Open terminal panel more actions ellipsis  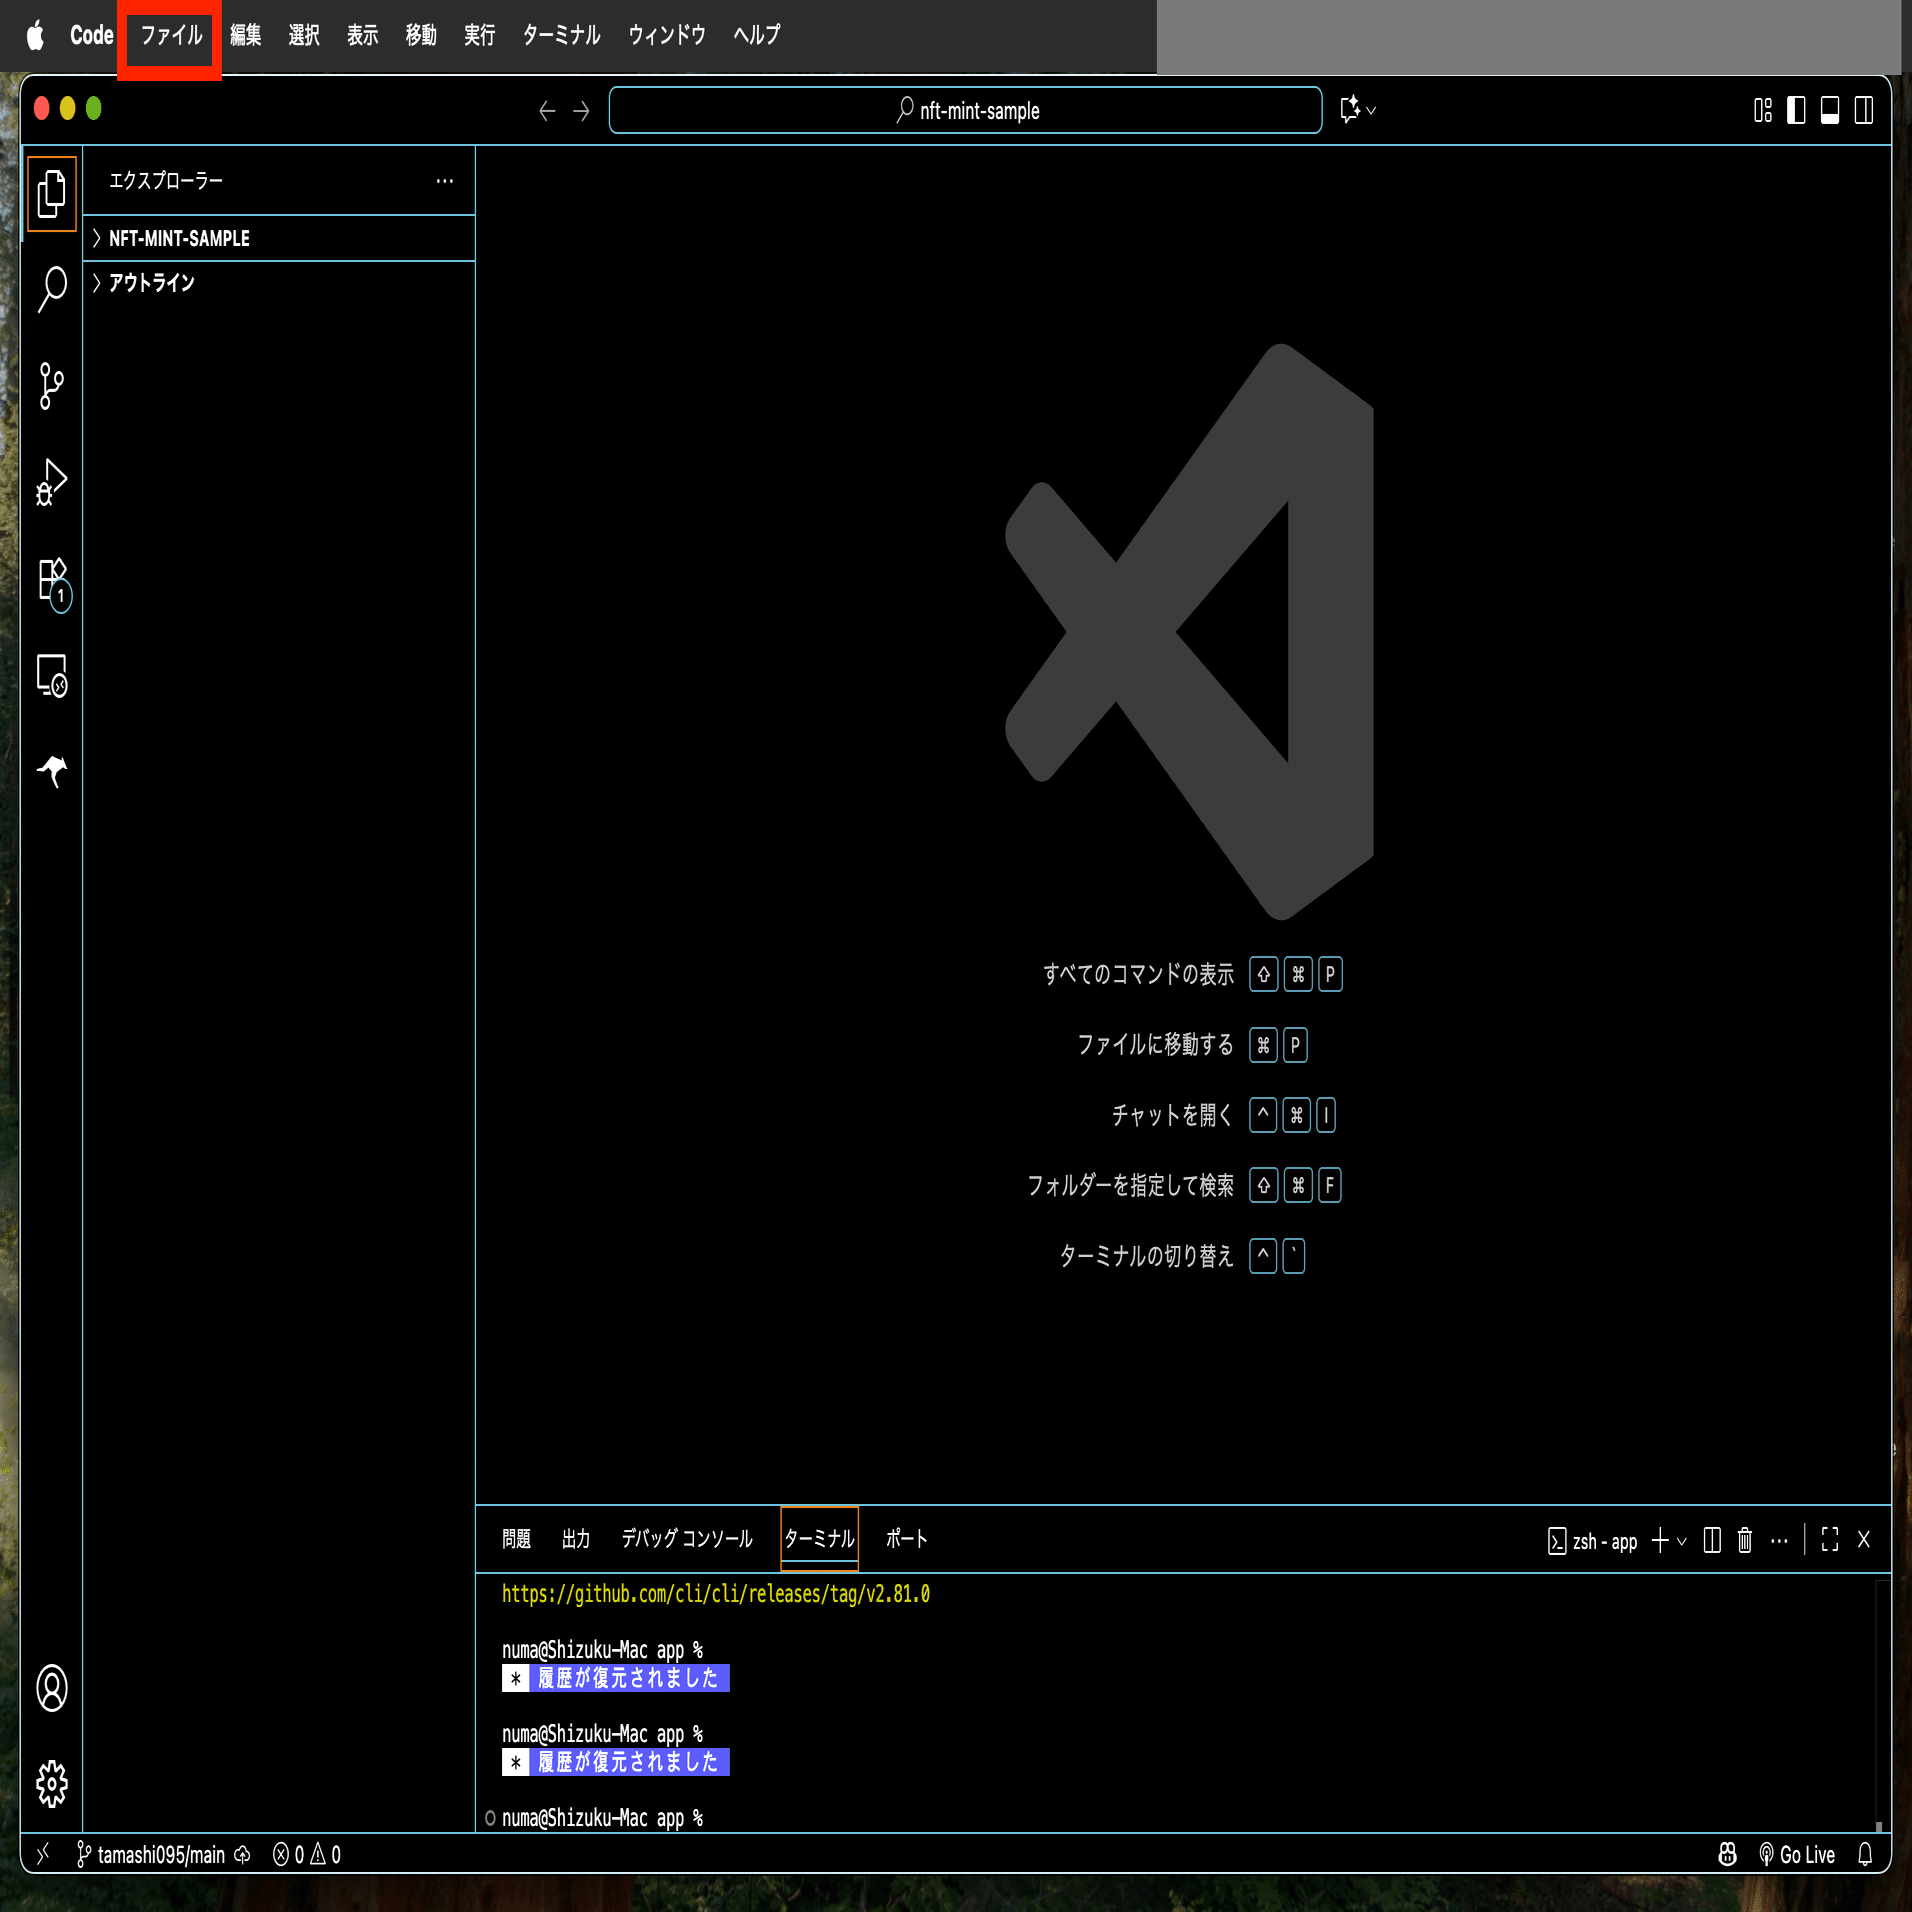coord(1779,1541)
